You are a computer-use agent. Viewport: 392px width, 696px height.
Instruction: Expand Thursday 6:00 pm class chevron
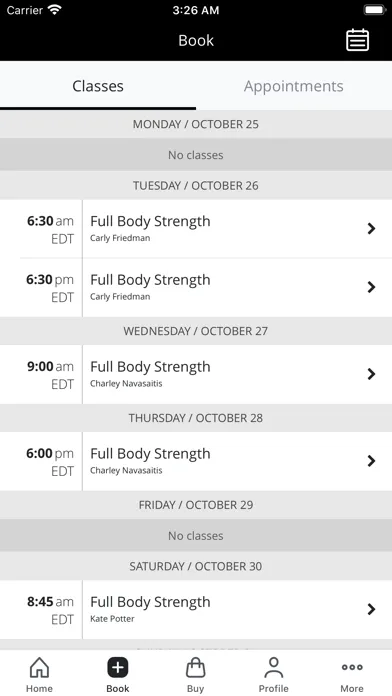coord(371,461)
